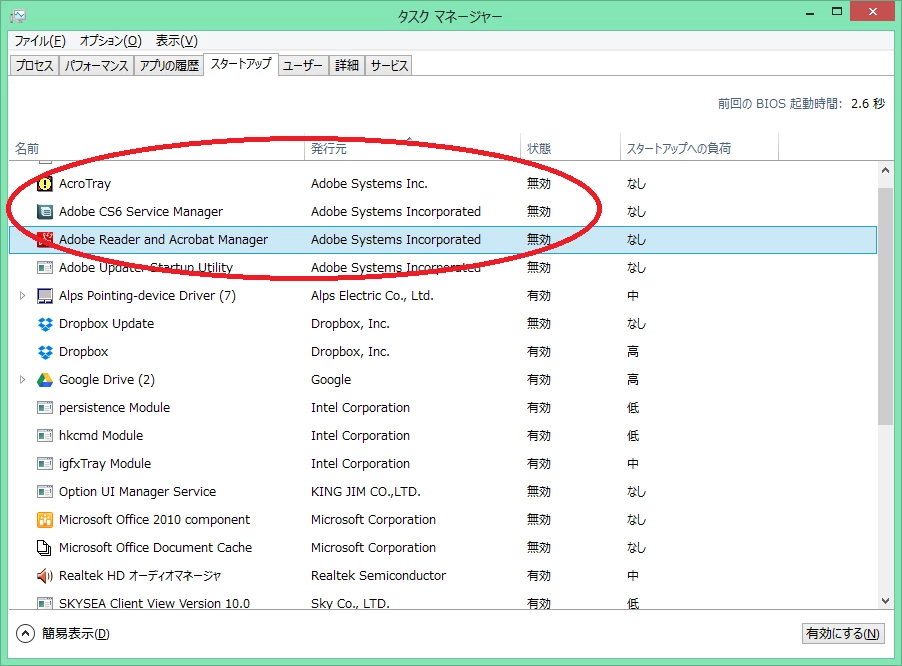
Task: Click the Adobe CS6 Service Manager icon
Action: coord(45,212)
